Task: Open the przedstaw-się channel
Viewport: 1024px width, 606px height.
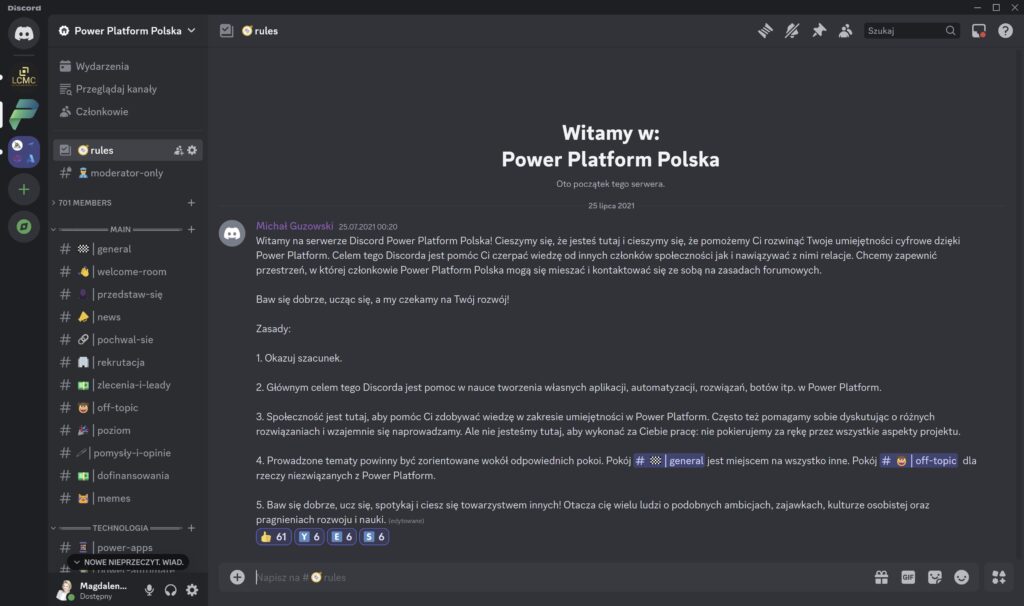Action: (x=127, y=295)
